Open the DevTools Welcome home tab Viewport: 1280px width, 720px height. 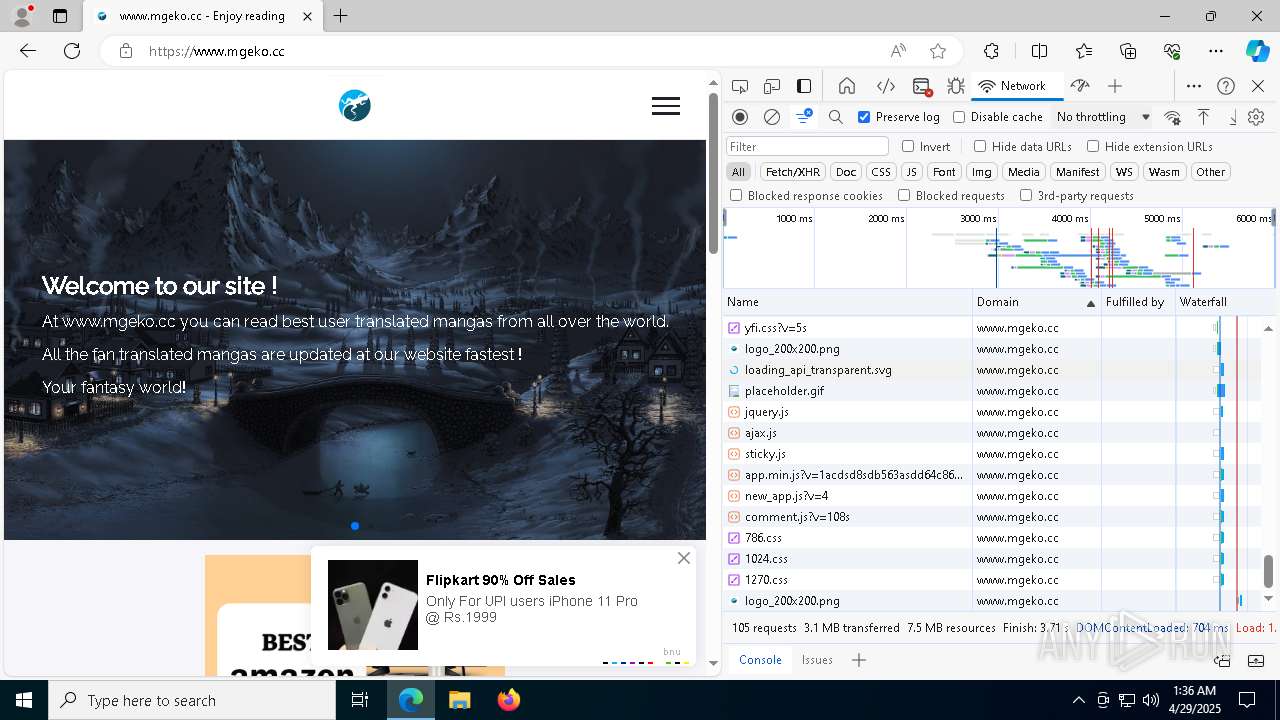pyautogui.click(x=847, y=86)
